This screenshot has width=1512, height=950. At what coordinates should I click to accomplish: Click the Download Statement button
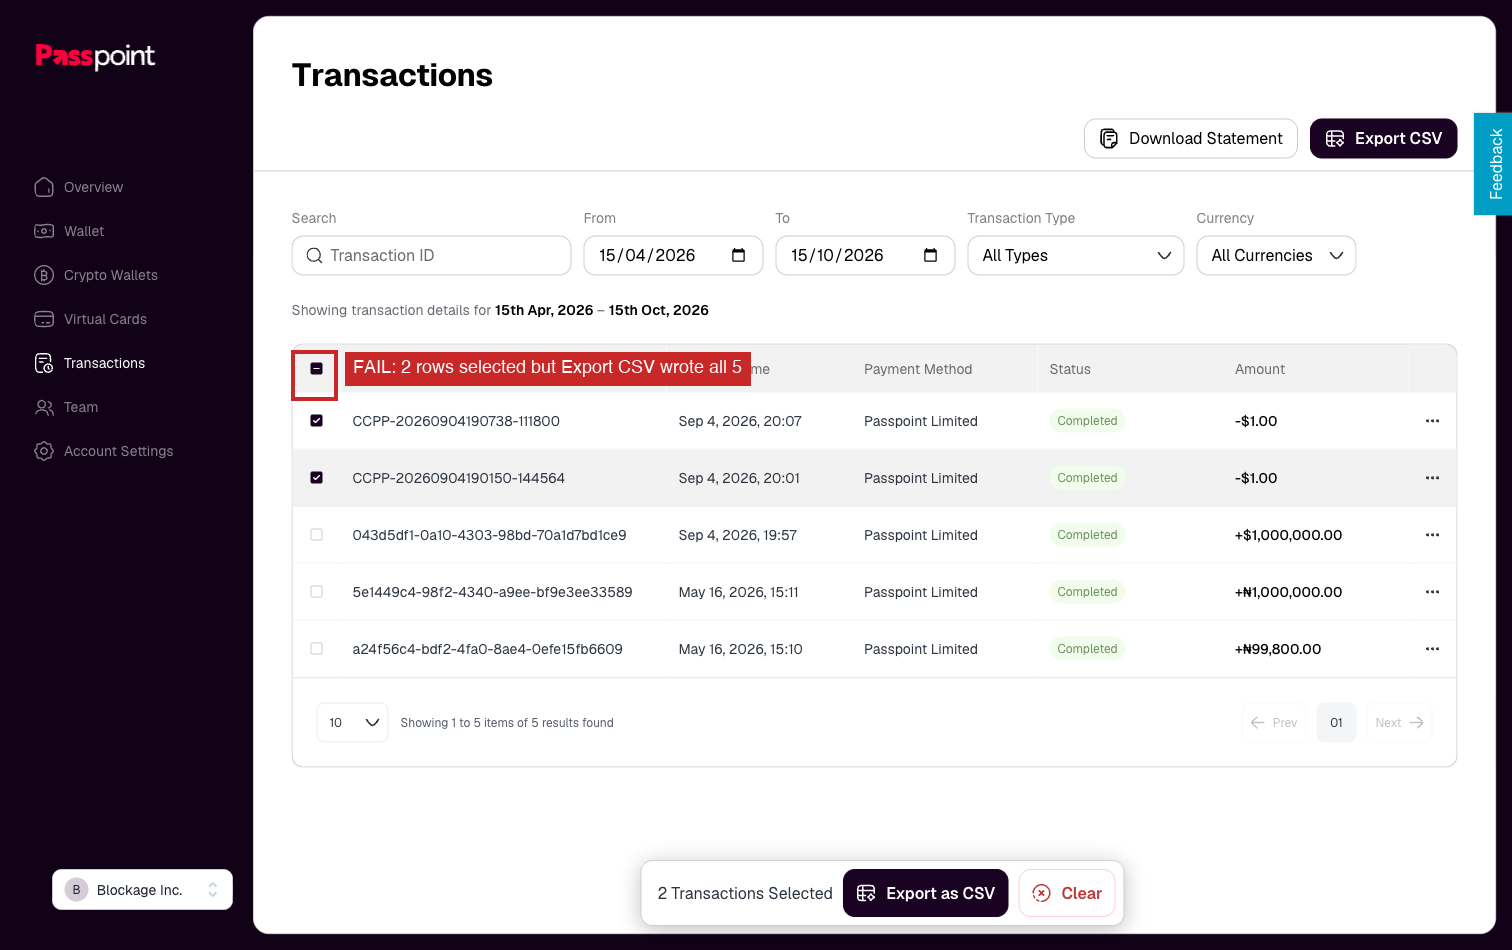(1191, 138)
